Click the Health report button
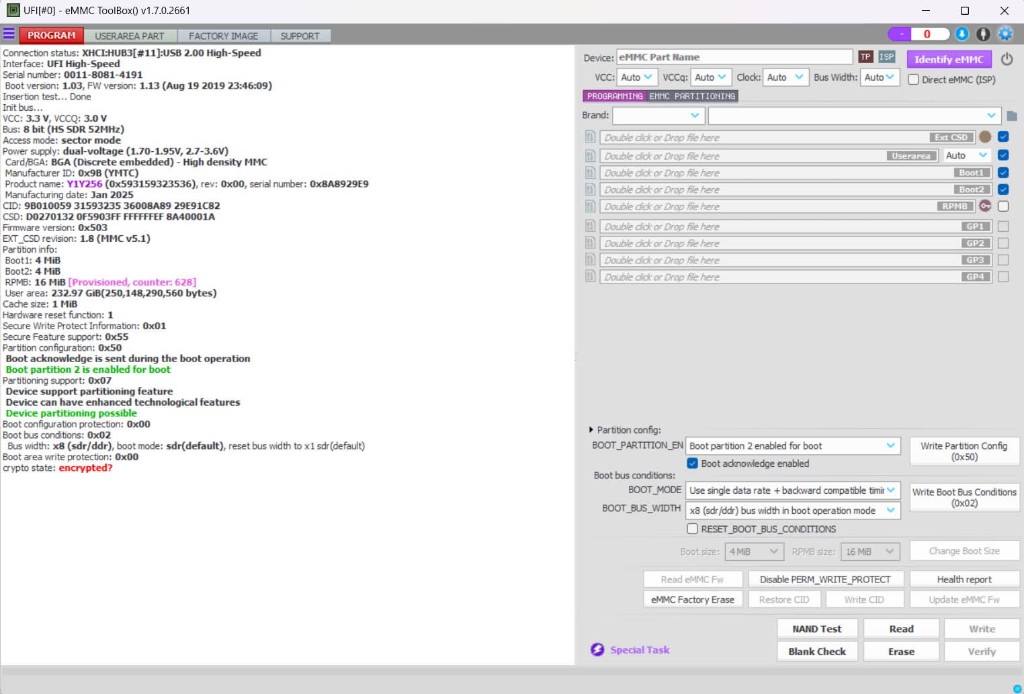Image resolution: width=1024 pixels, height=694 pixels. pos(964,579)
